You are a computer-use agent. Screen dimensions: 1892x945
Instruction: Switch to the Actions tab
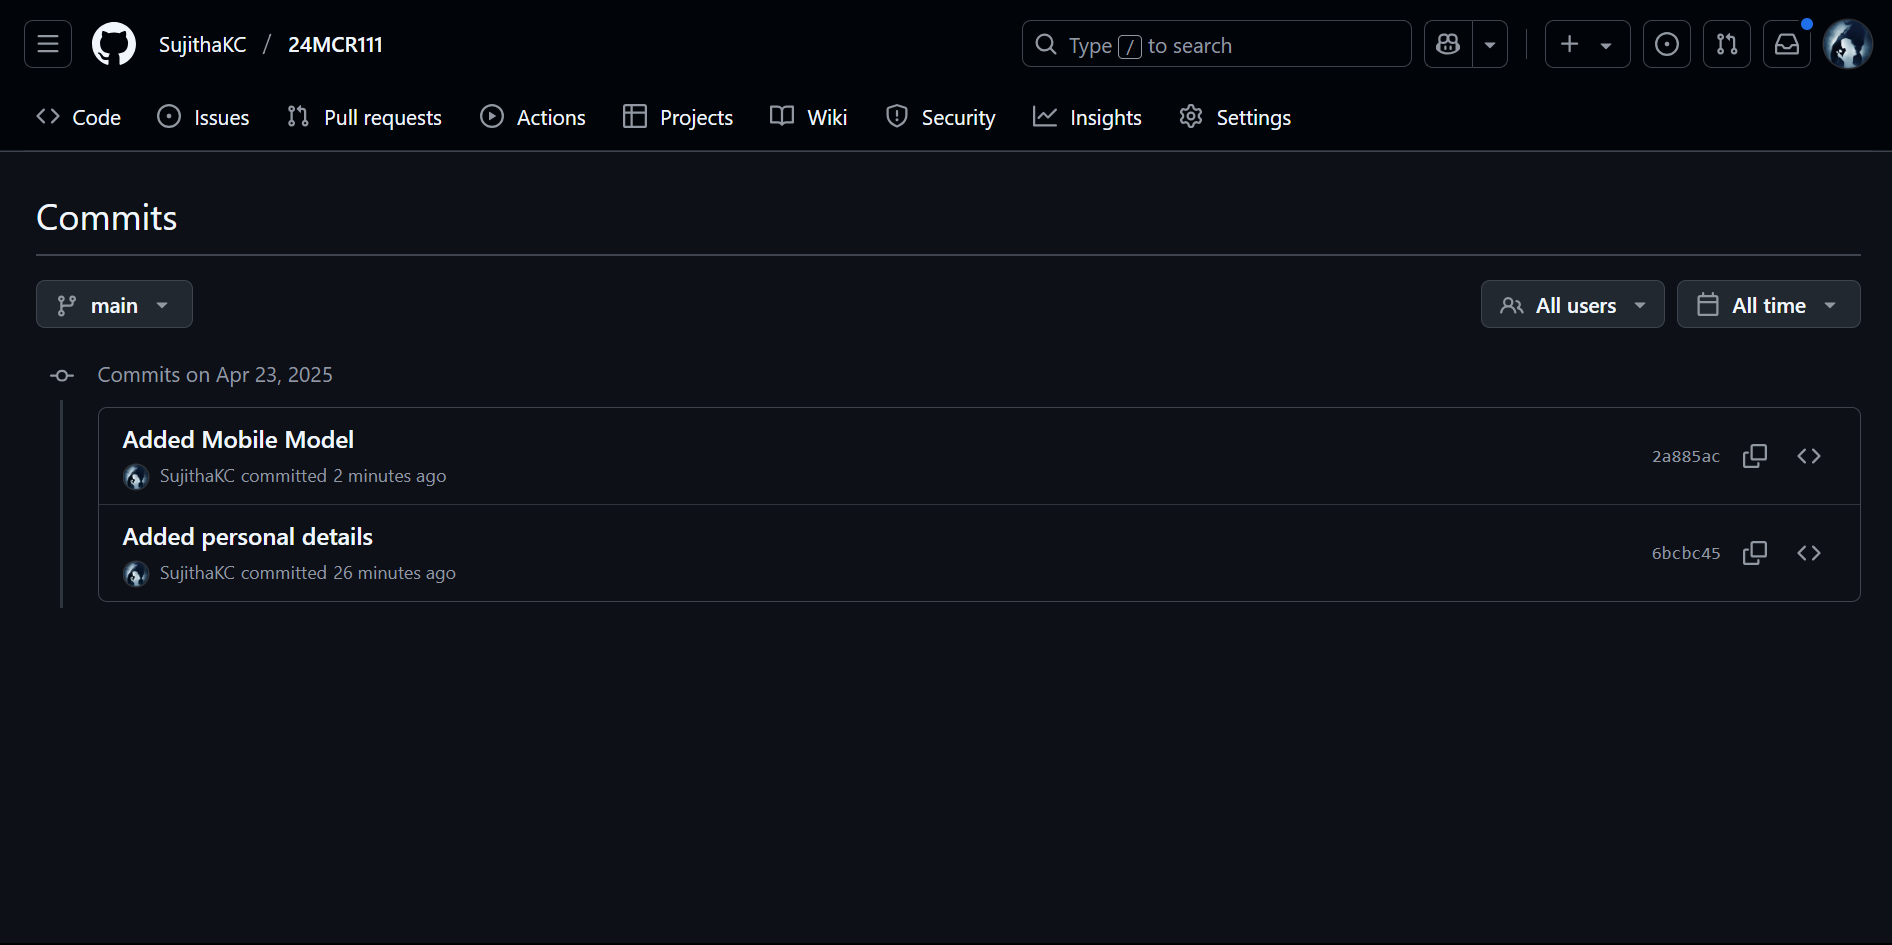[532, 117]
